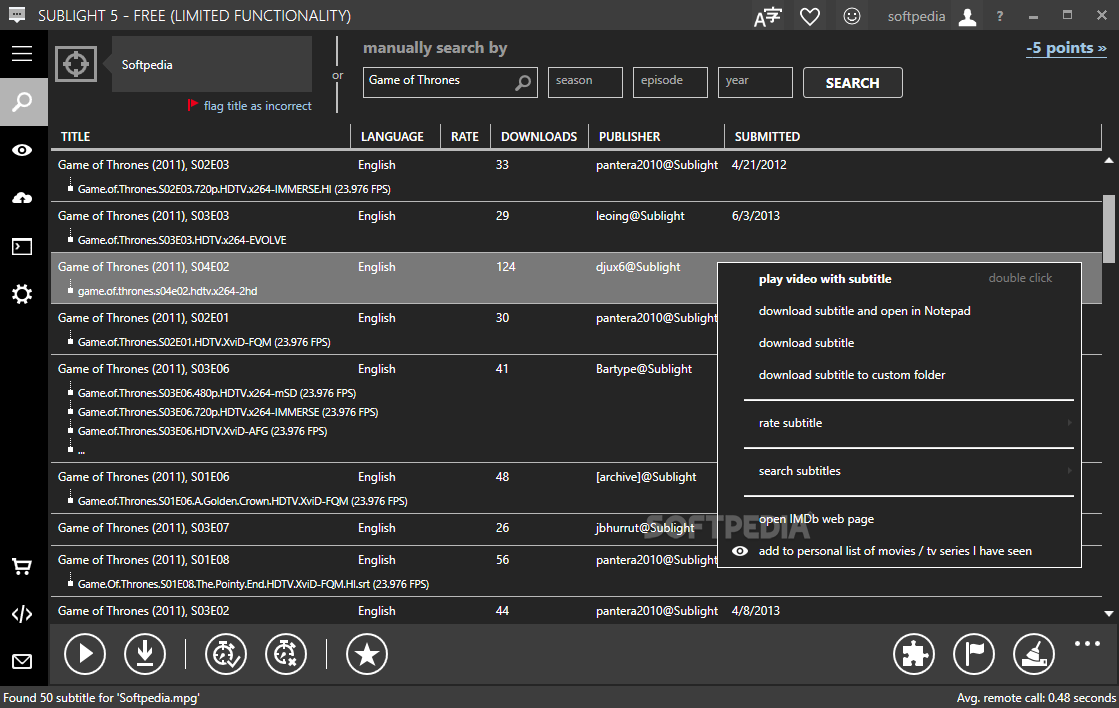Click release 'Game.of.Thrones.S03E06.HDTV.XviD-AFG'
1119x708 pixels.
(202, 431)
